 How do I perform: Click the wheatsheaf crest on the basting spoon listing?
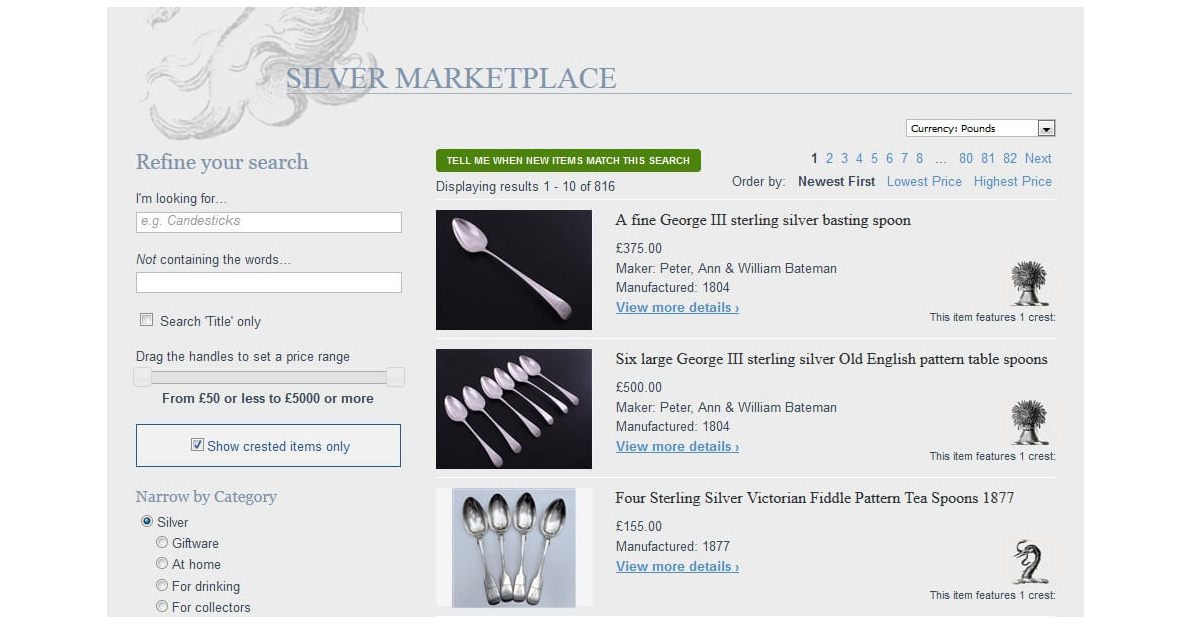[1028, 284]
